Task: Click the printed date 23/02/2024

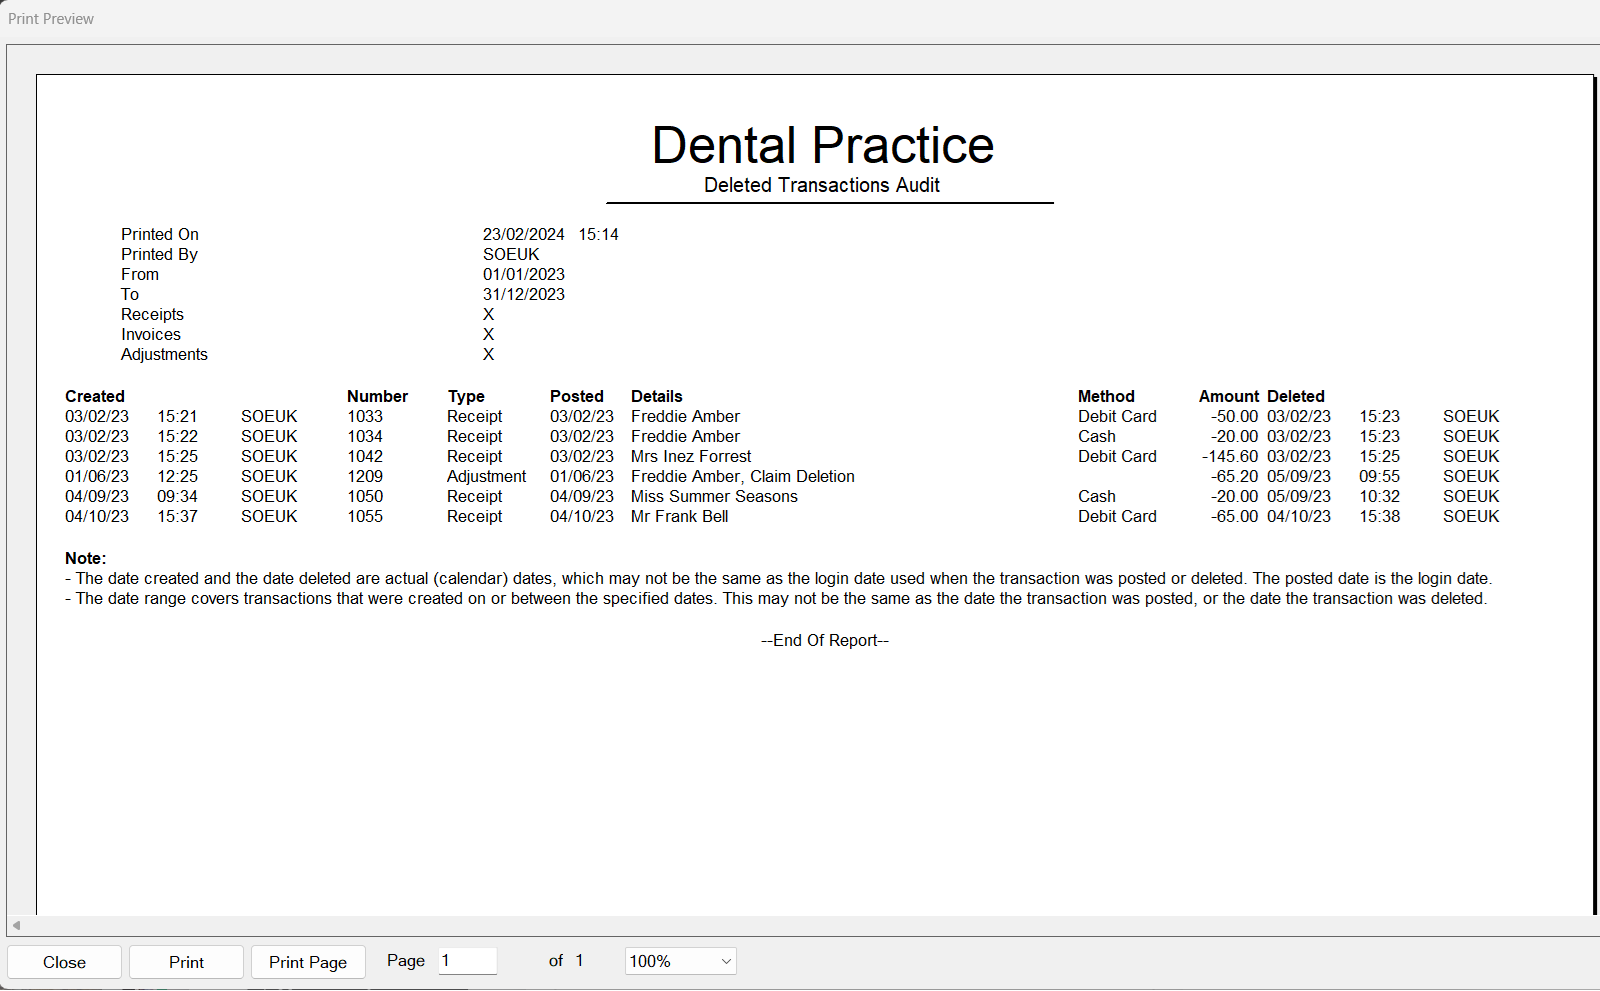Action: (524, 234)
